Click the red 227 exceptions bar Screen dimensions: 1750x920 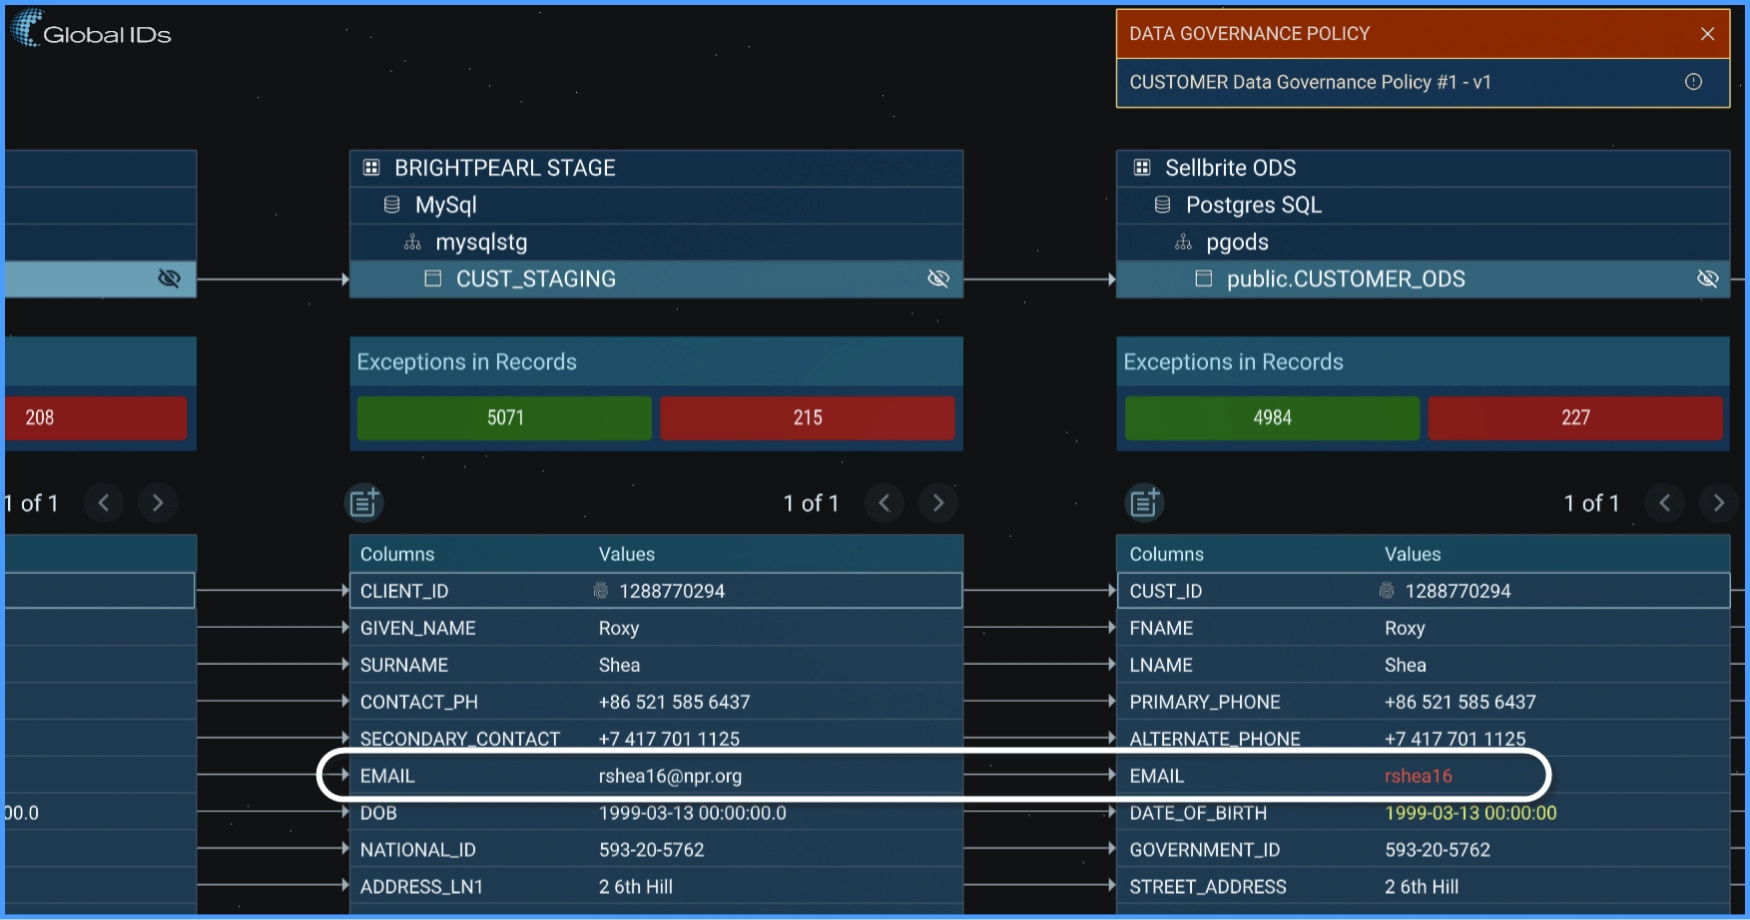point(1575,418)
